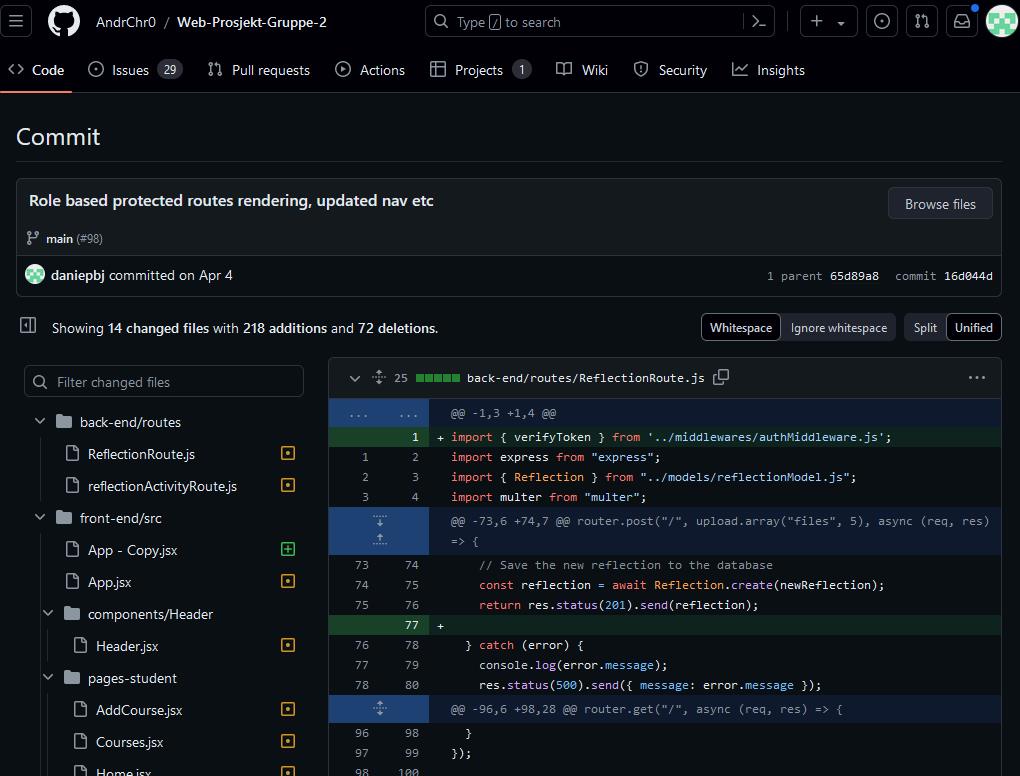Image resolution: width=1020 pixels, height=776 pixels.
Task: Click modified status icon for ReflectionRoute.js
Action: [x=288, y=453]
